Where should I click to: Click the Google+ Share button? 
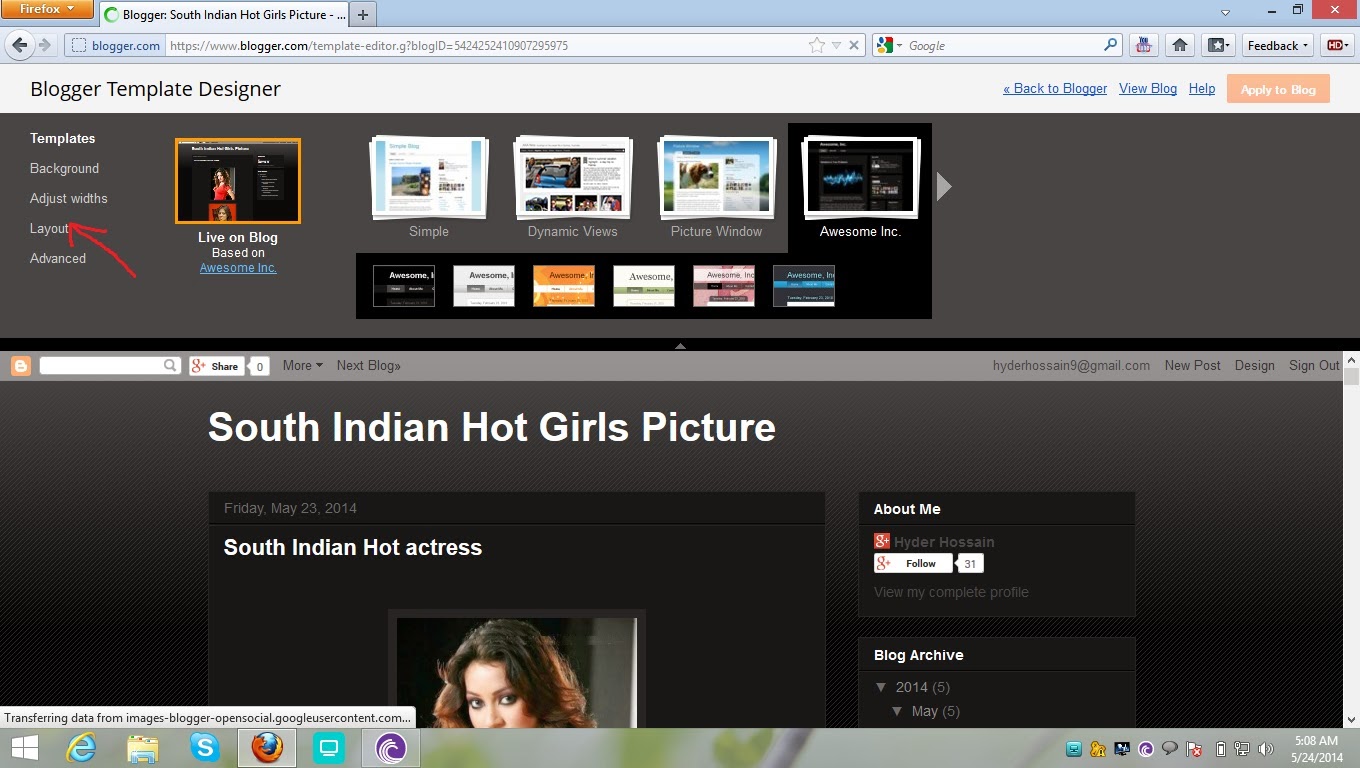point(216,366)
